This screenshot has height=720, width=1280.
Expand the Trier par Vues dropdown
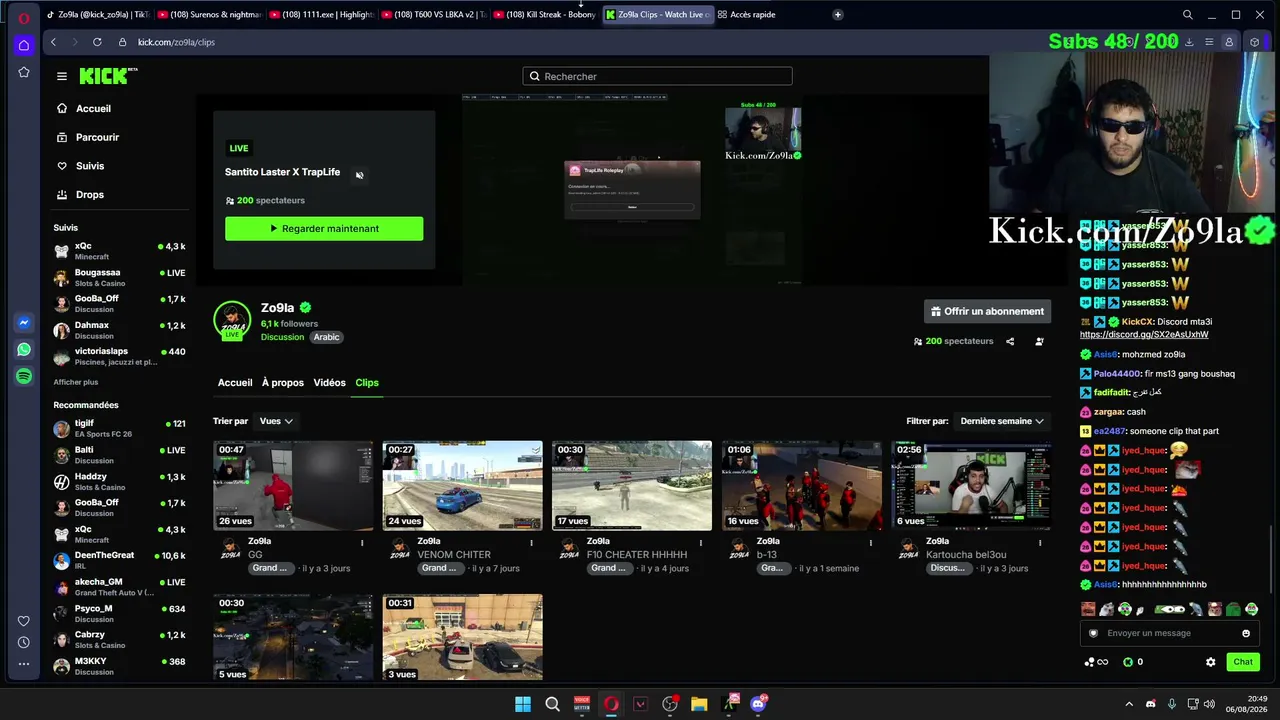tap(276, 421)
